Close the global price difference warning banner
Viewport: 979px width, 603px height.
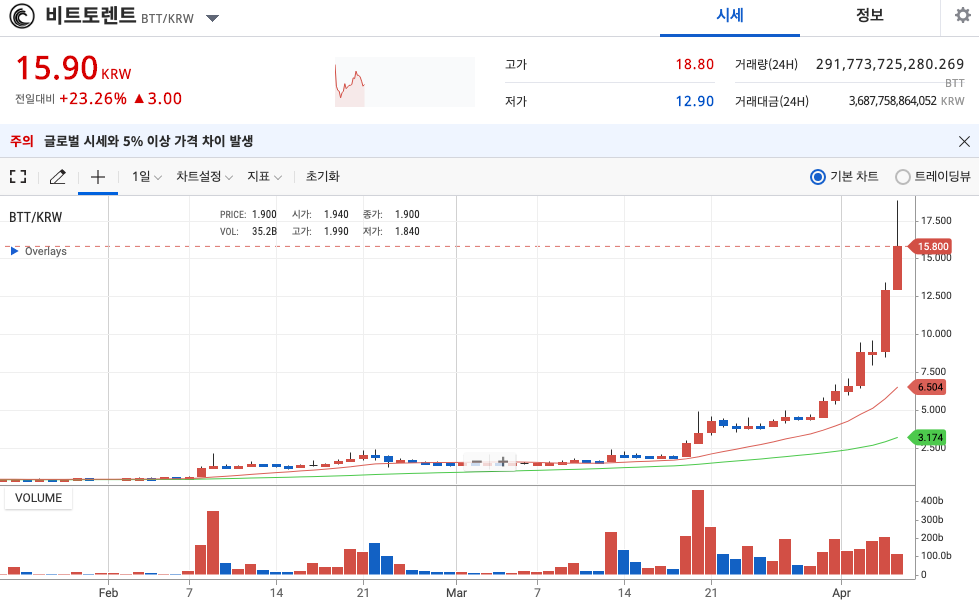click(x=964, y=142)
